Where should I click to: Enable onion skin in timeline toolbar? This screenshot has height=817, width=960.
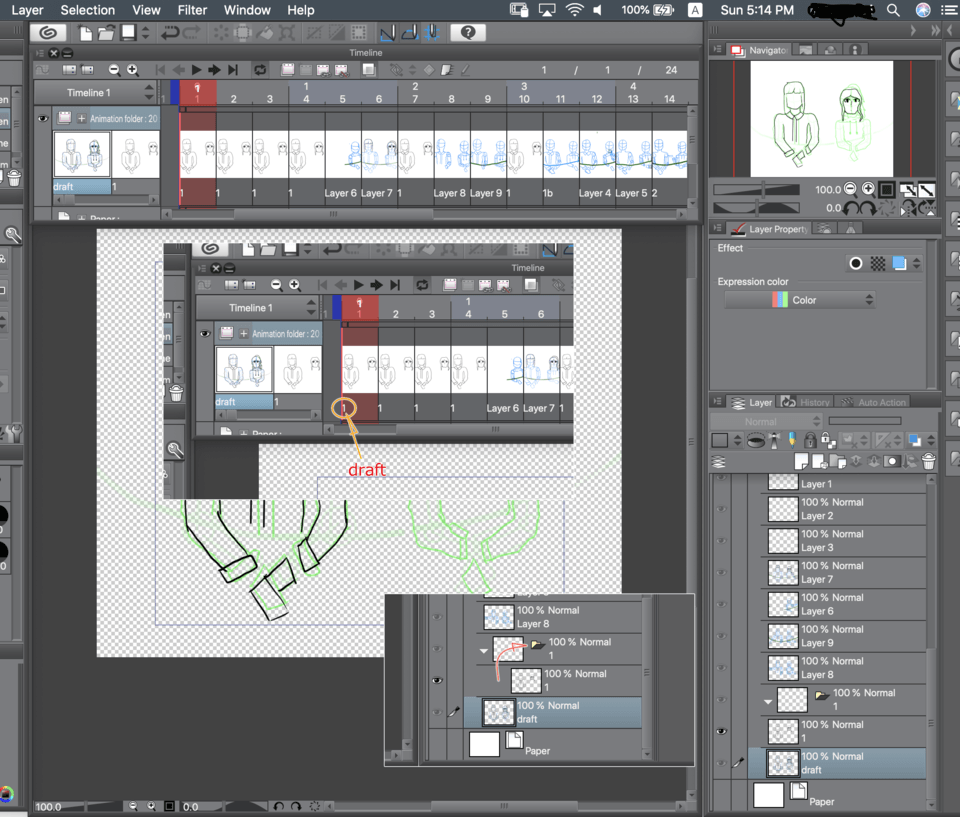[369, 70]
